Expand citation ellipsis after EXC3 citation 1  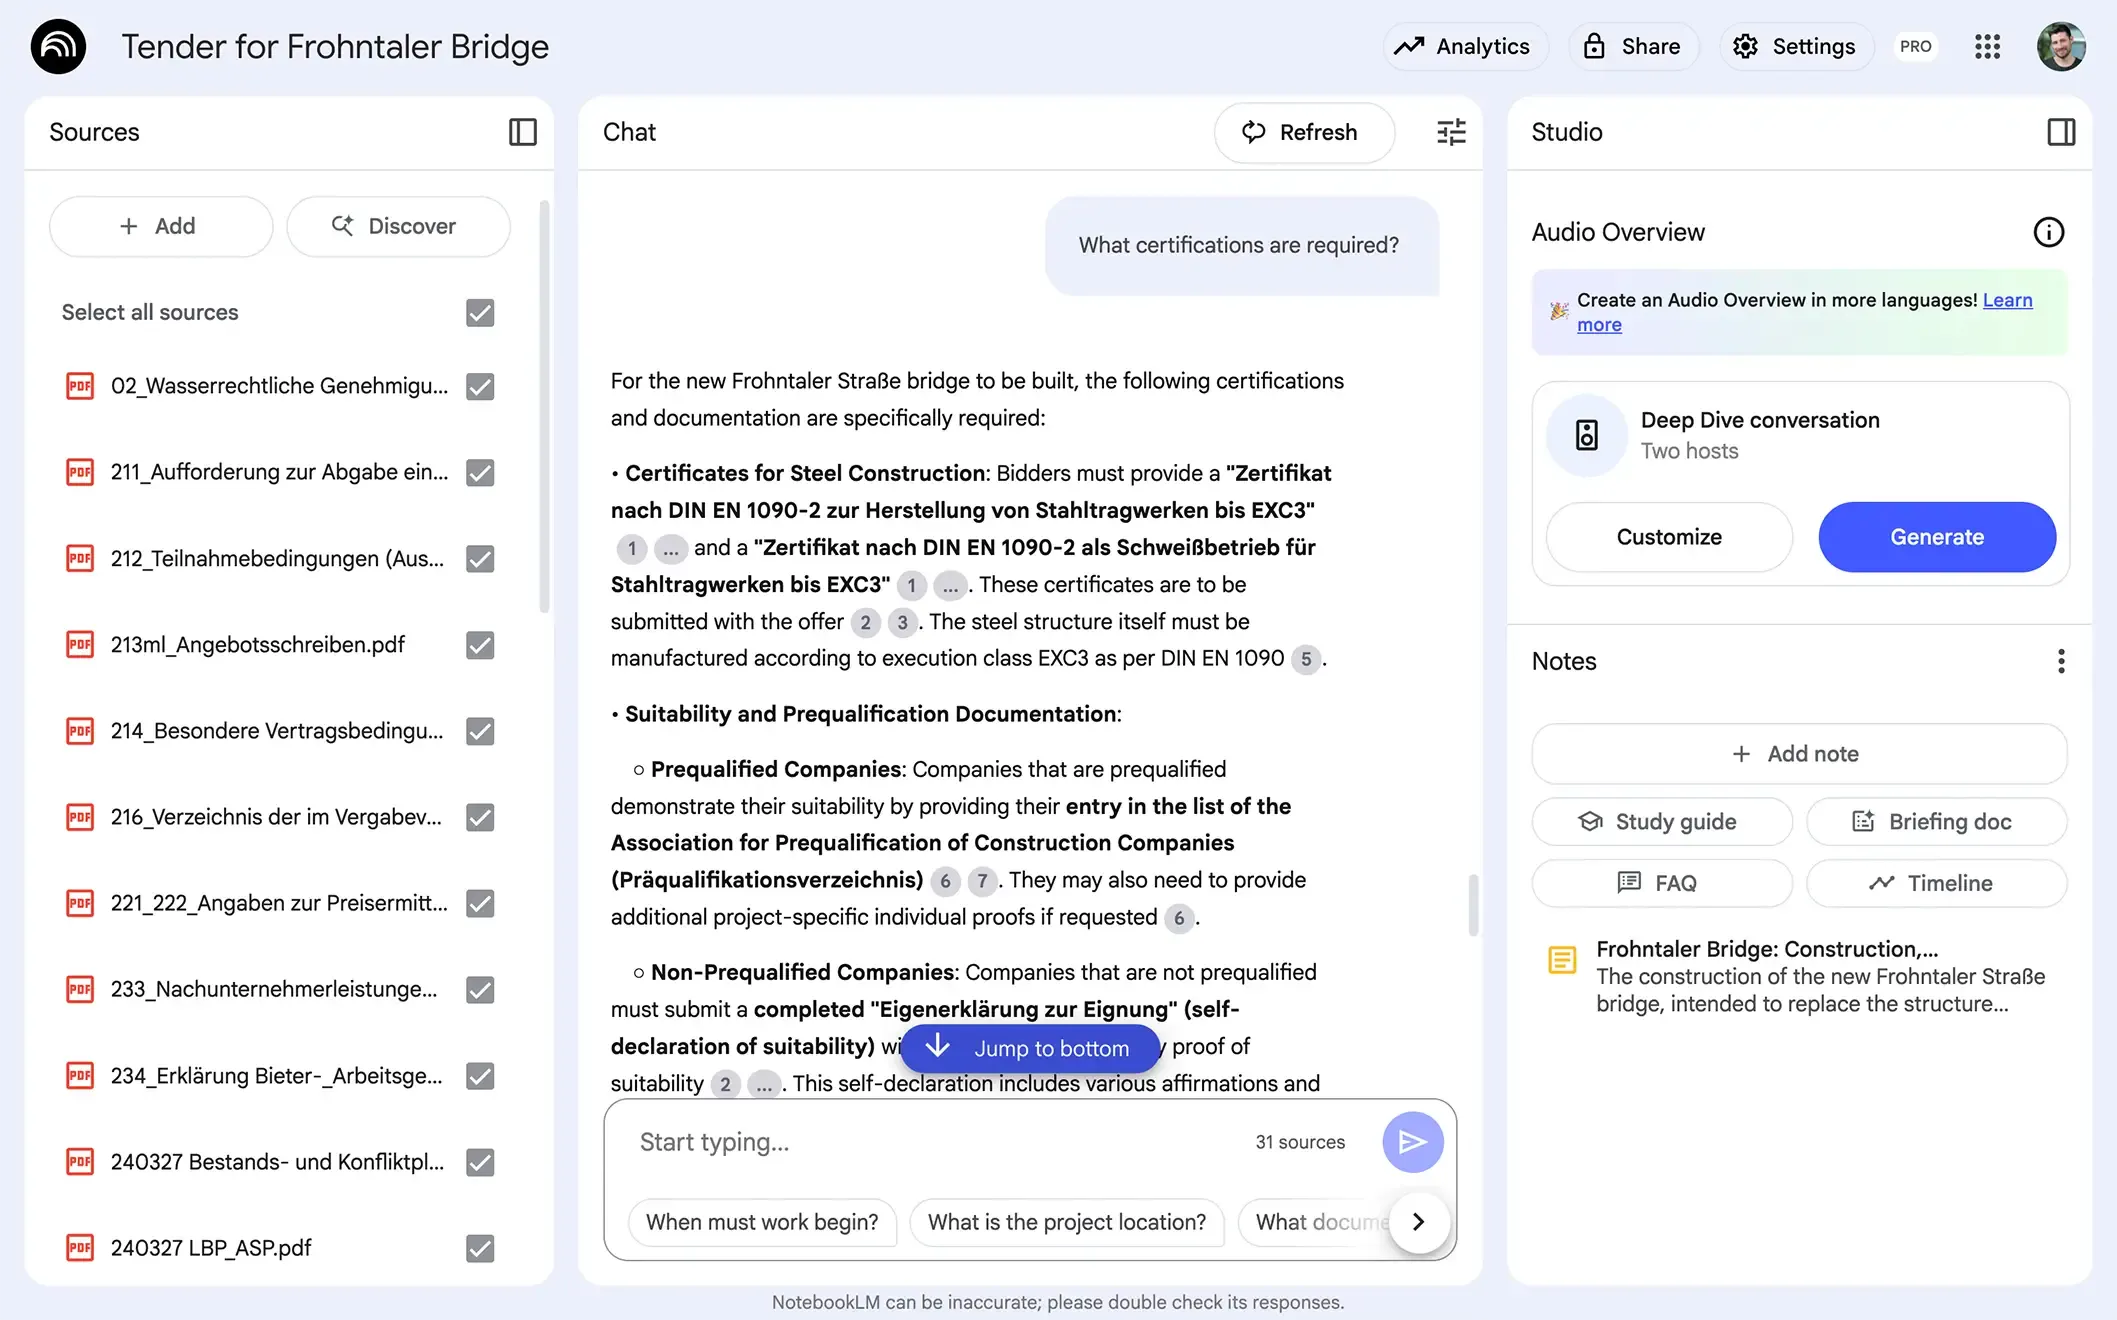(670, 548)
